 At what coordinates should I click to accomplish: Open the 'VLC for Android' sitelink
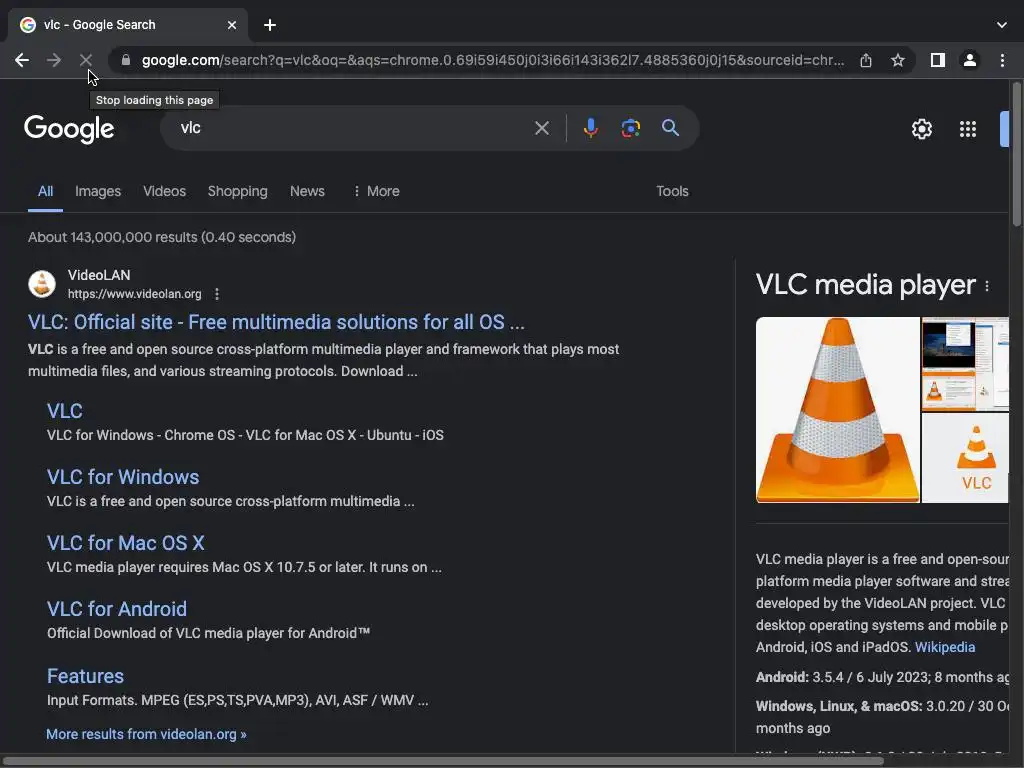click(117, 609)
